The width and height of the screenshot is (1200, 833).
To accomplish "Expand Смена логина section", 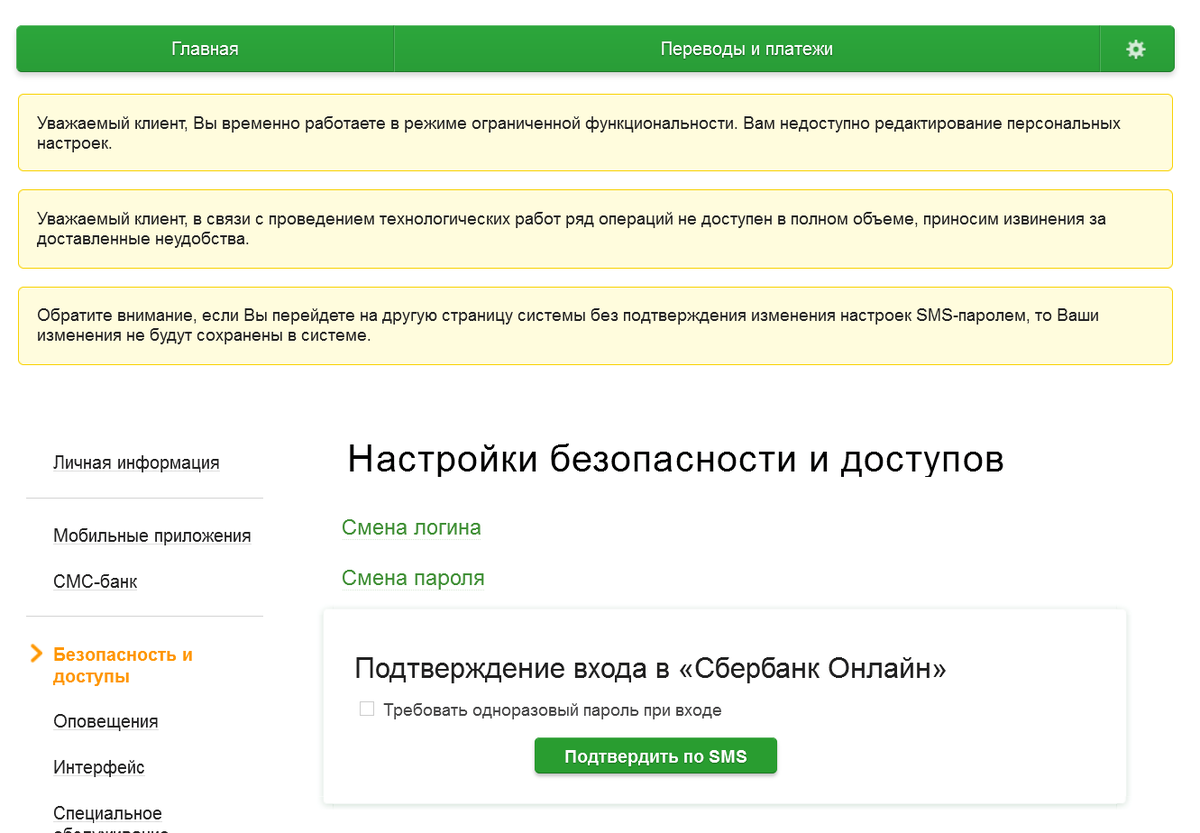I will (x=411, y=527).
